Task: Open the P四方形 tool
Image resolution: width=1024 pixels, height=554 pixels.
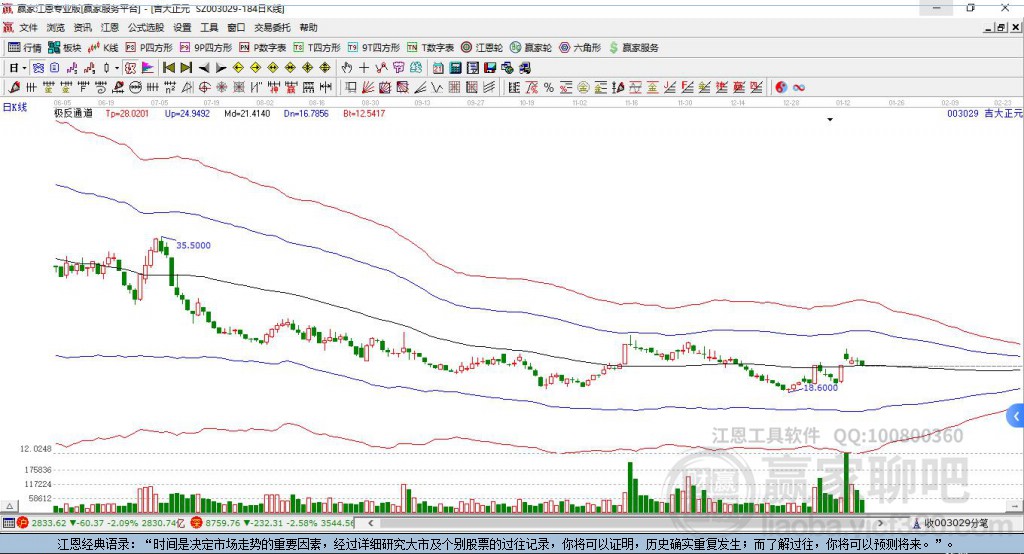Action: pyautogui.click(x=149, y=48)
